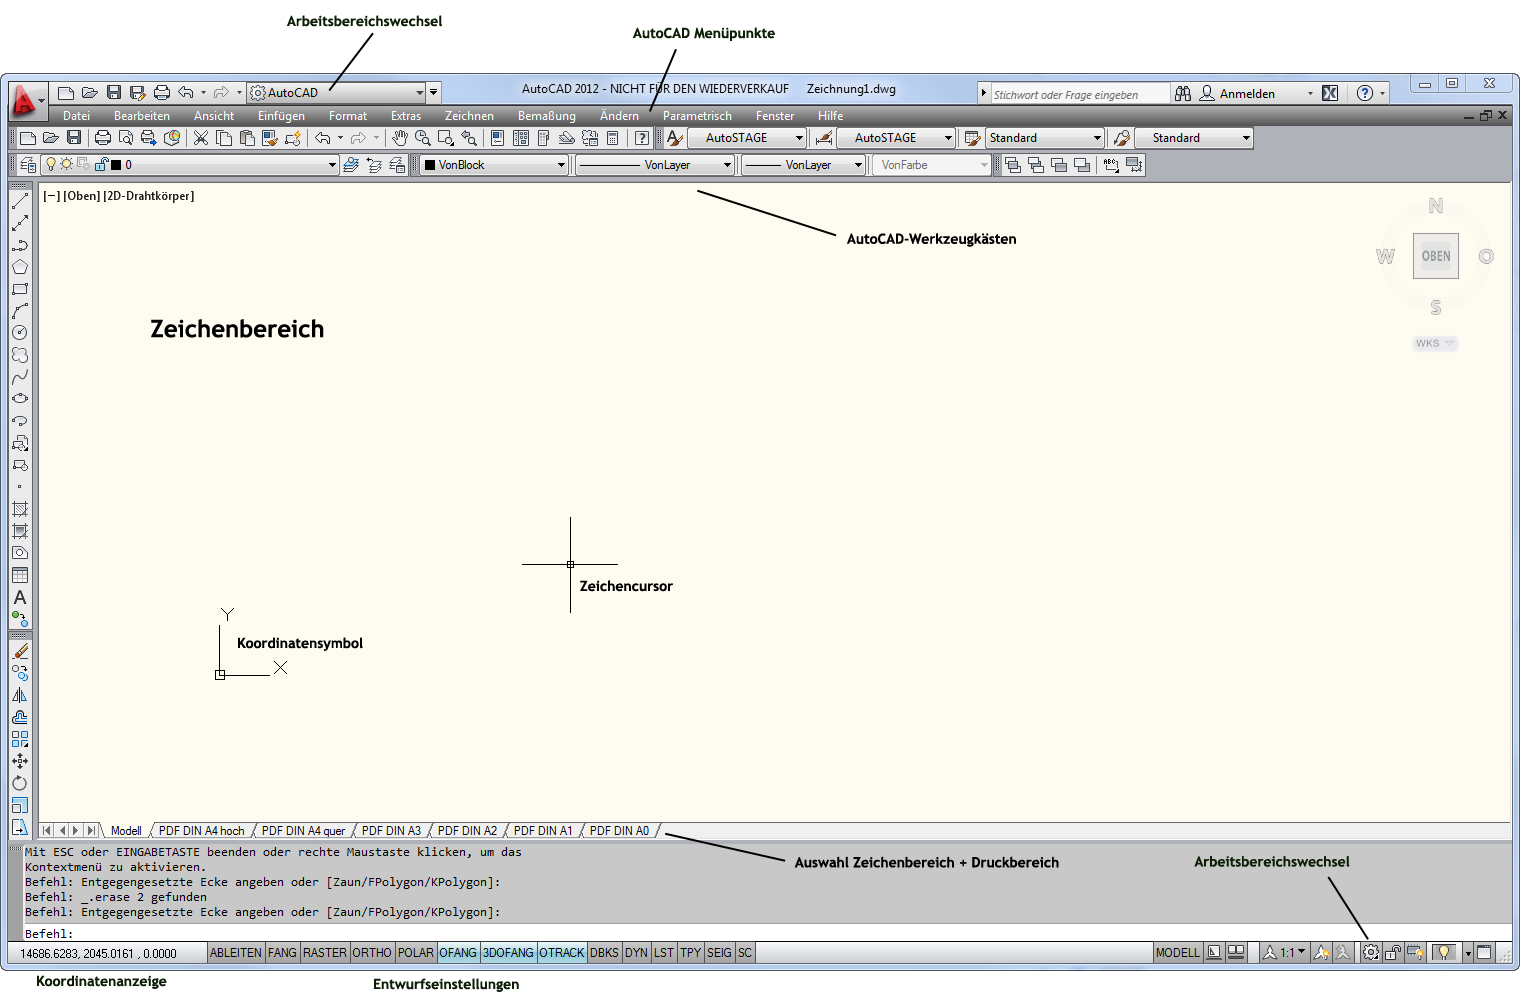Open the Zeichnen menu
This screenshot has width=1520, height=1000.
(469, 116)
